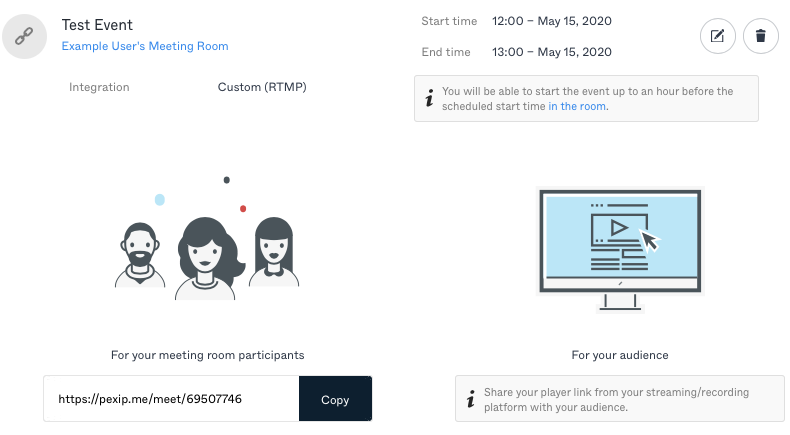Click the info icon in start-time notice
This screenshot has width=790, height=435.
point(430,98)
